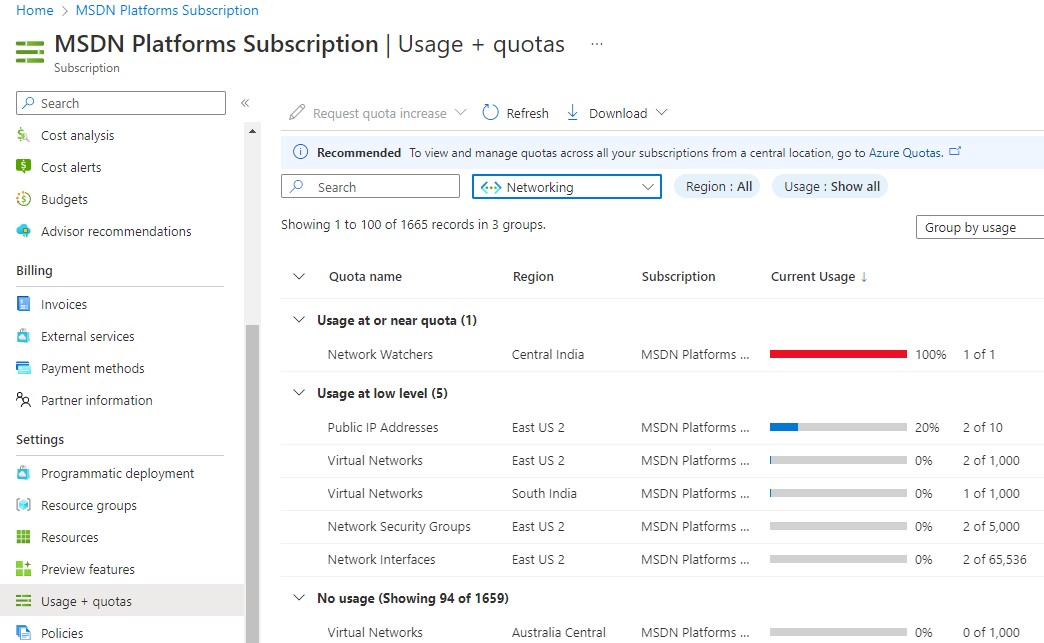Go to Home breadcrumb link
The height and width of the screenshot is (643, 1044).
(x=35, y=10)
